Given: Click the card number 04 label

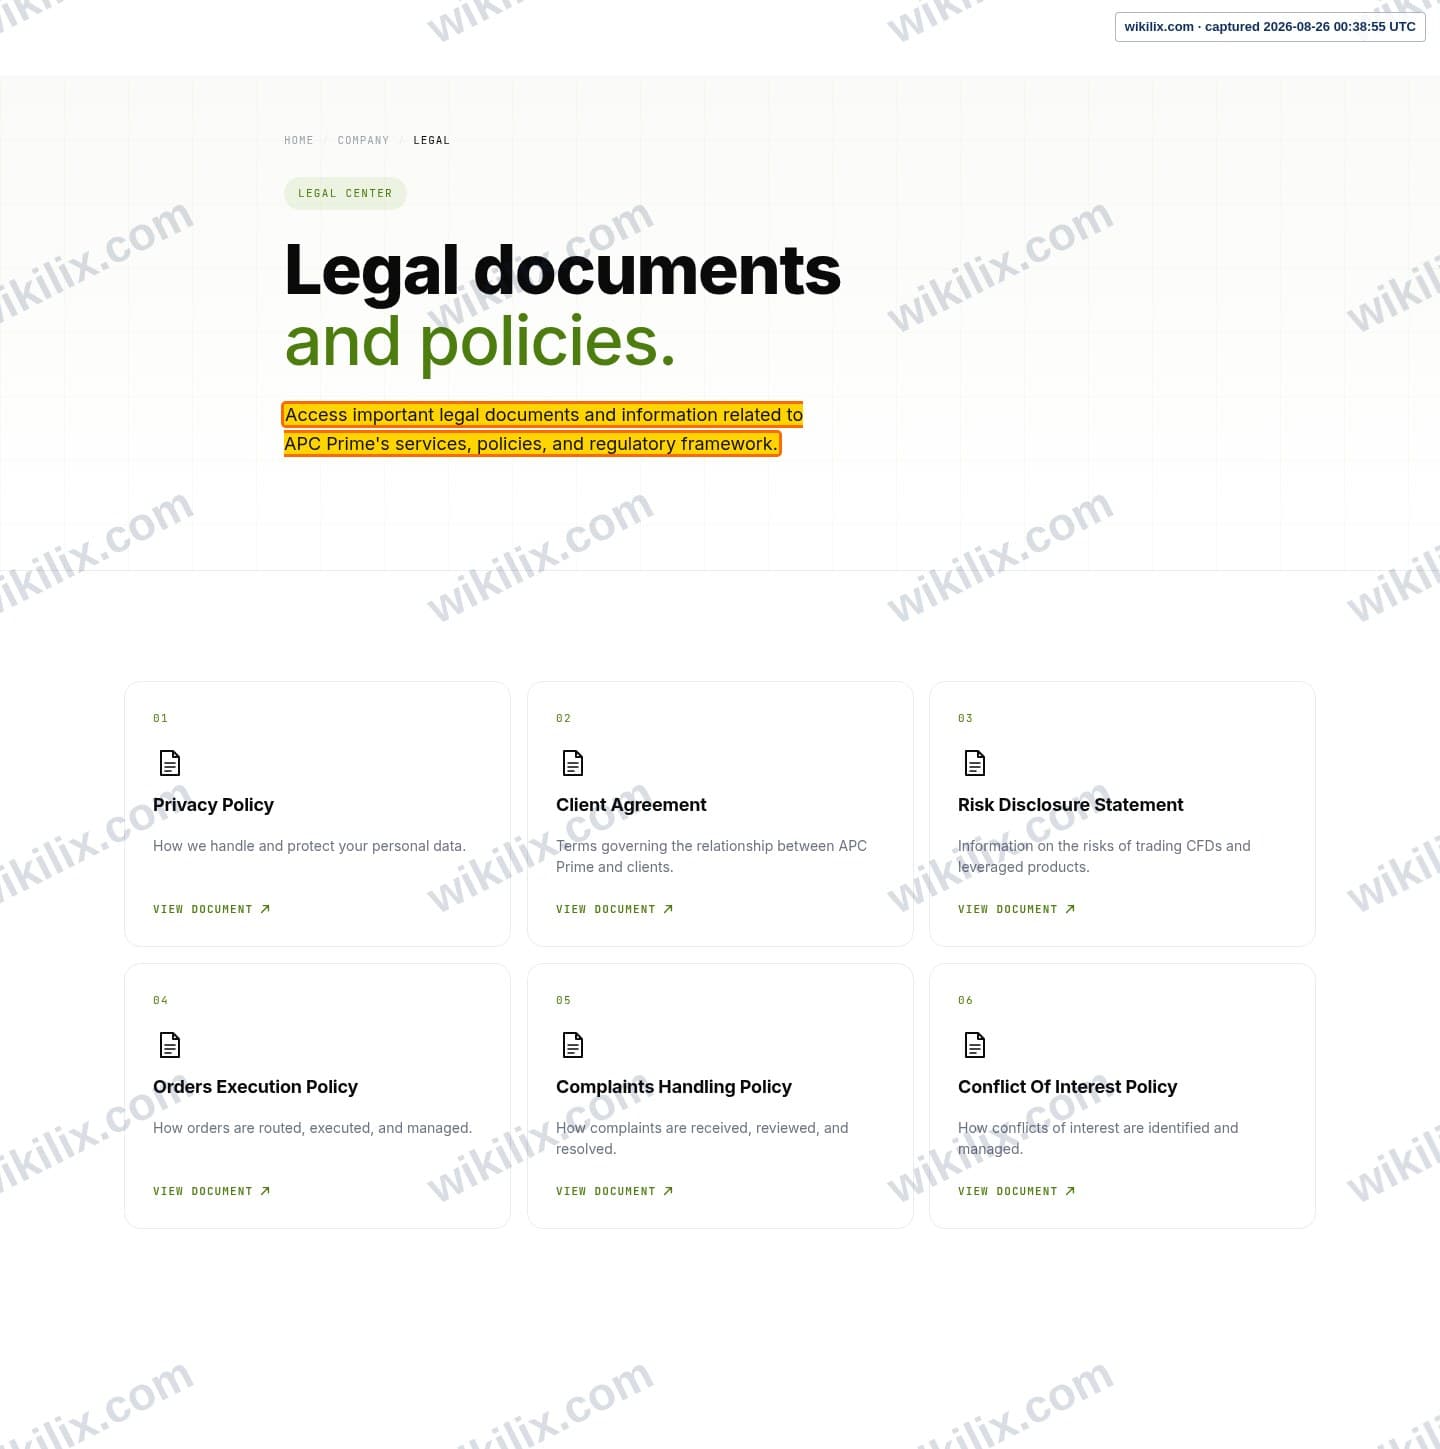Looking at the screenshot, I should [160, 1000].
